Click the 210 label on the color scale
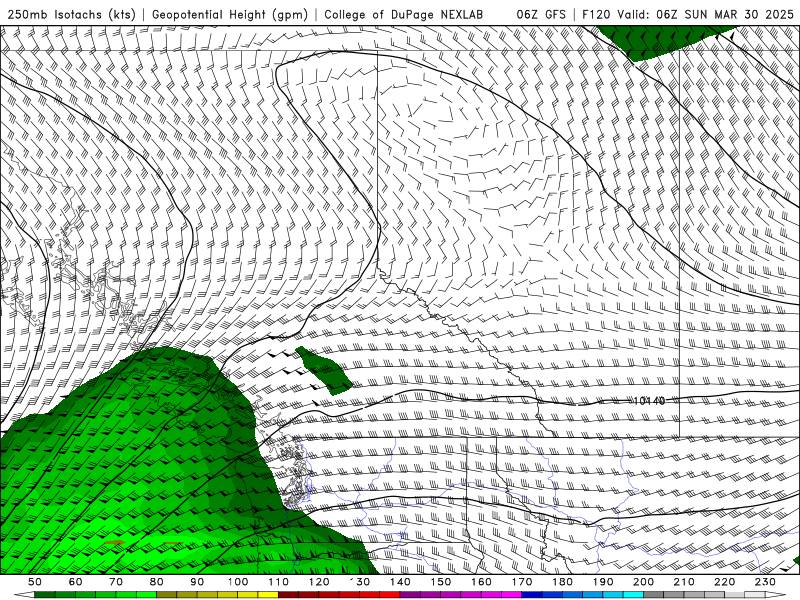The height and width of the screenshot is (600, 800). click(685, 582)
